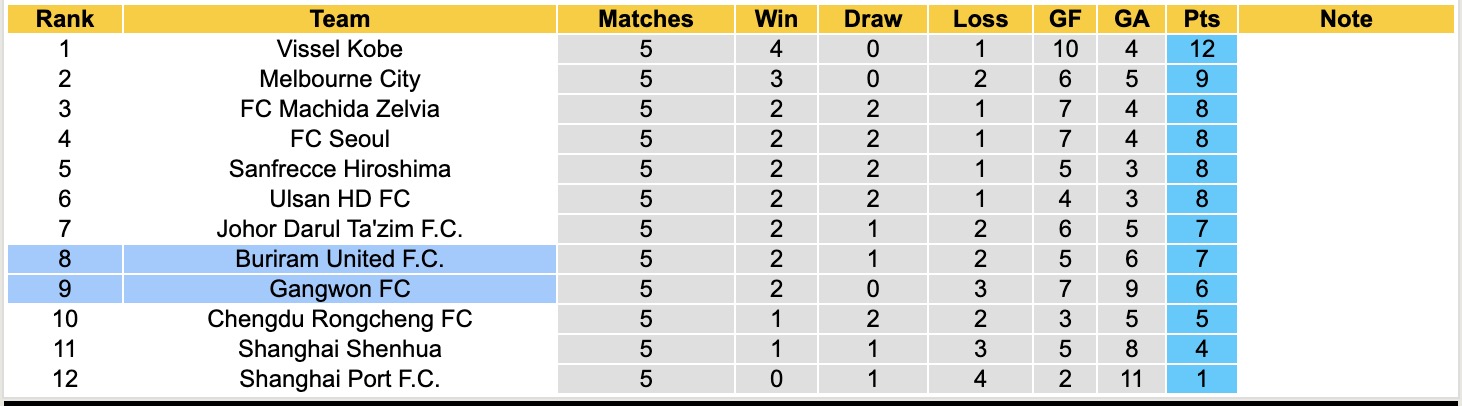This screenshot has width=1462, height=406.
Task: Click the Team column header
Action: 339,19
